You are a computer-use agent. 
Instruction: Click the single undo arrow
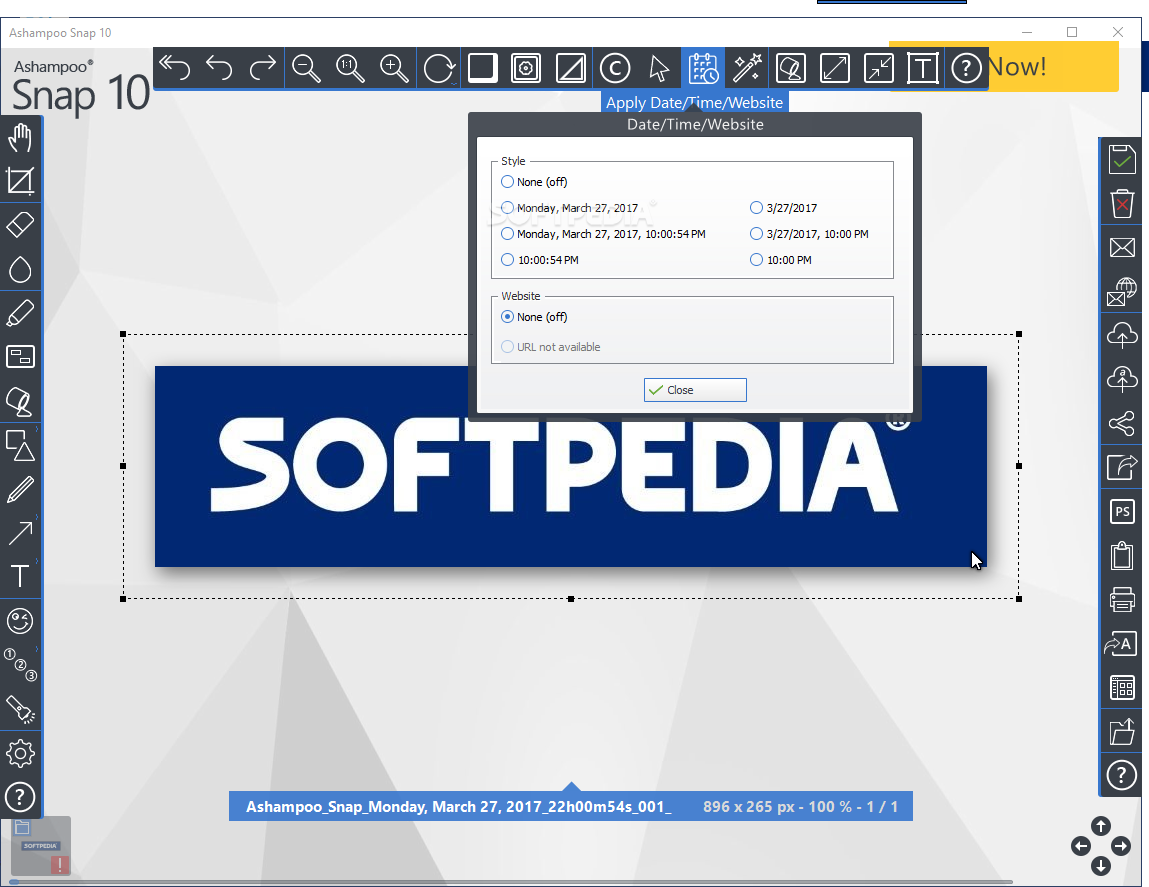(x=218, y=68)
